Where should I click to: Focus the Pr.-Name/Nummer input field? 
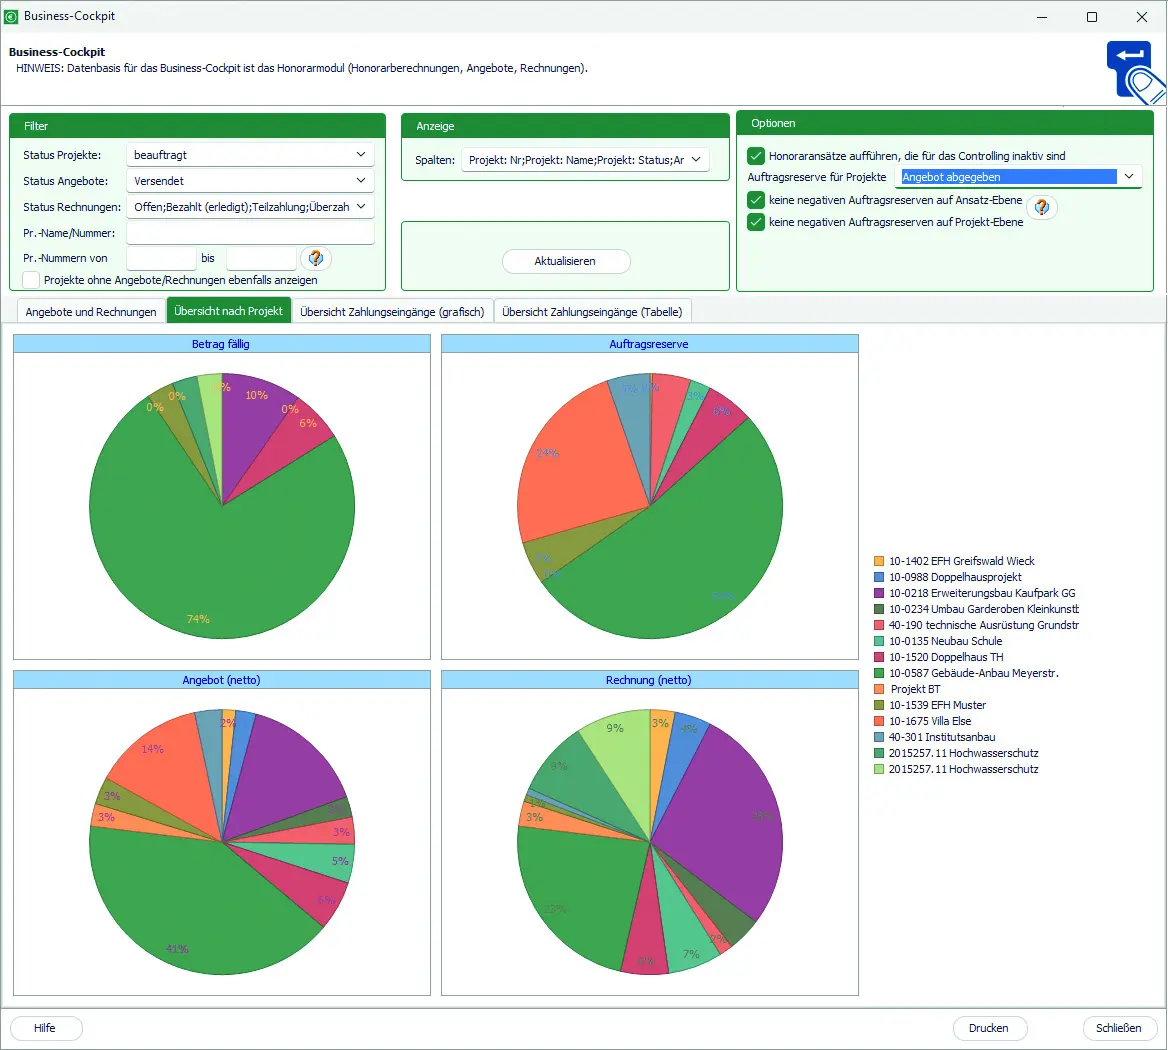click(250, 233)
